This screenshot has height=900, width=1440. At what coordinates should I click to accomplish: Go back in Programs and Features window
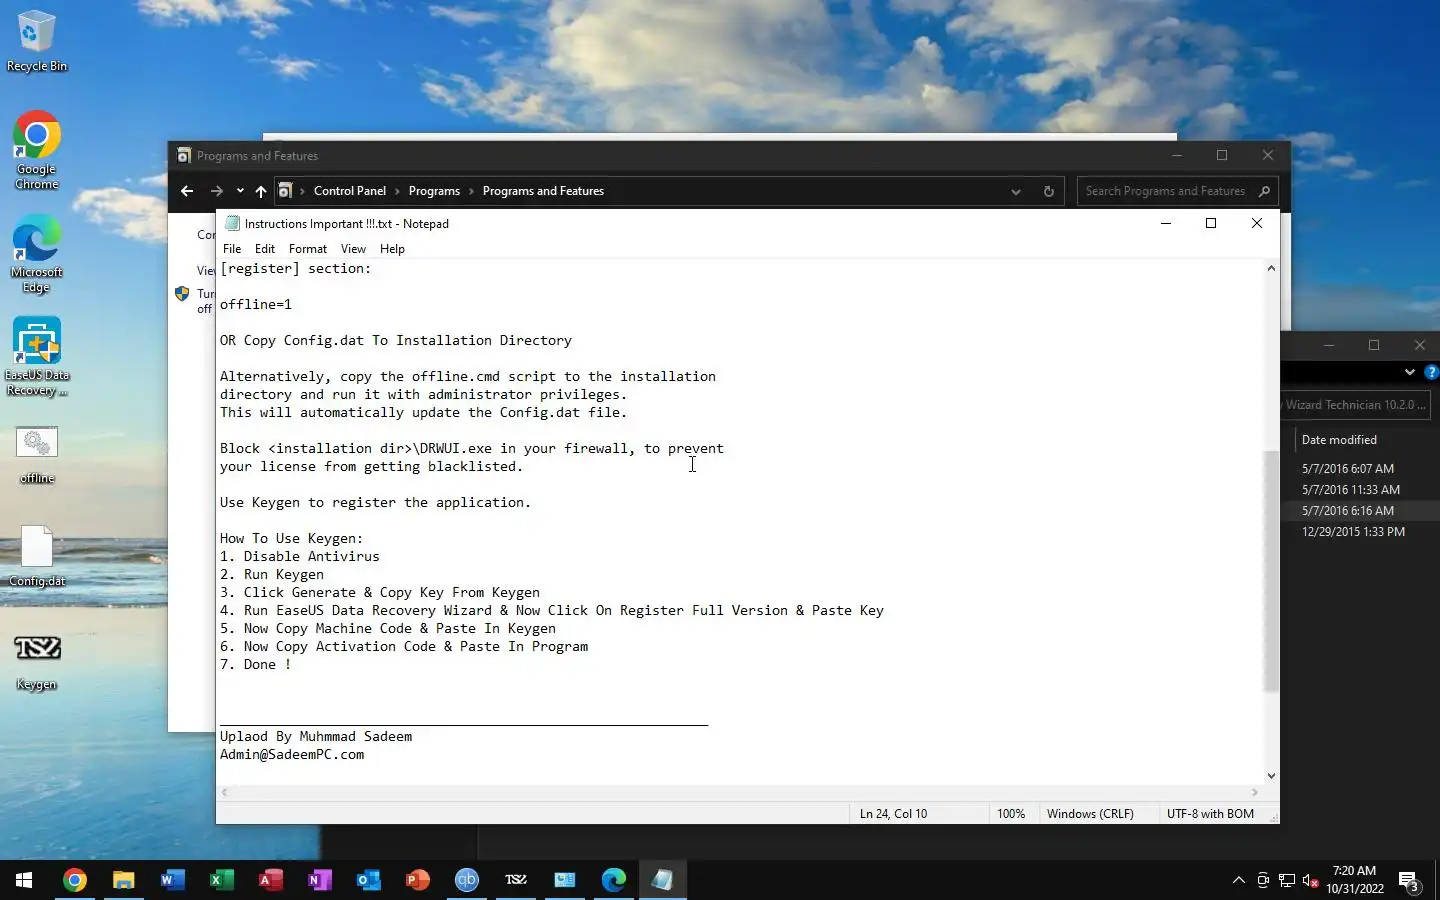coord(187,191)
